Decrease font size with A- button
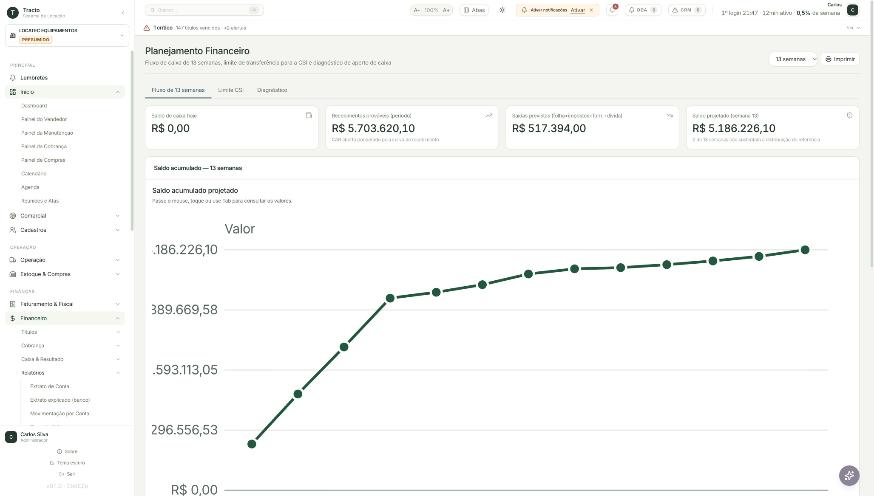This screenshot has width=874, height=496. coord(416,10)
